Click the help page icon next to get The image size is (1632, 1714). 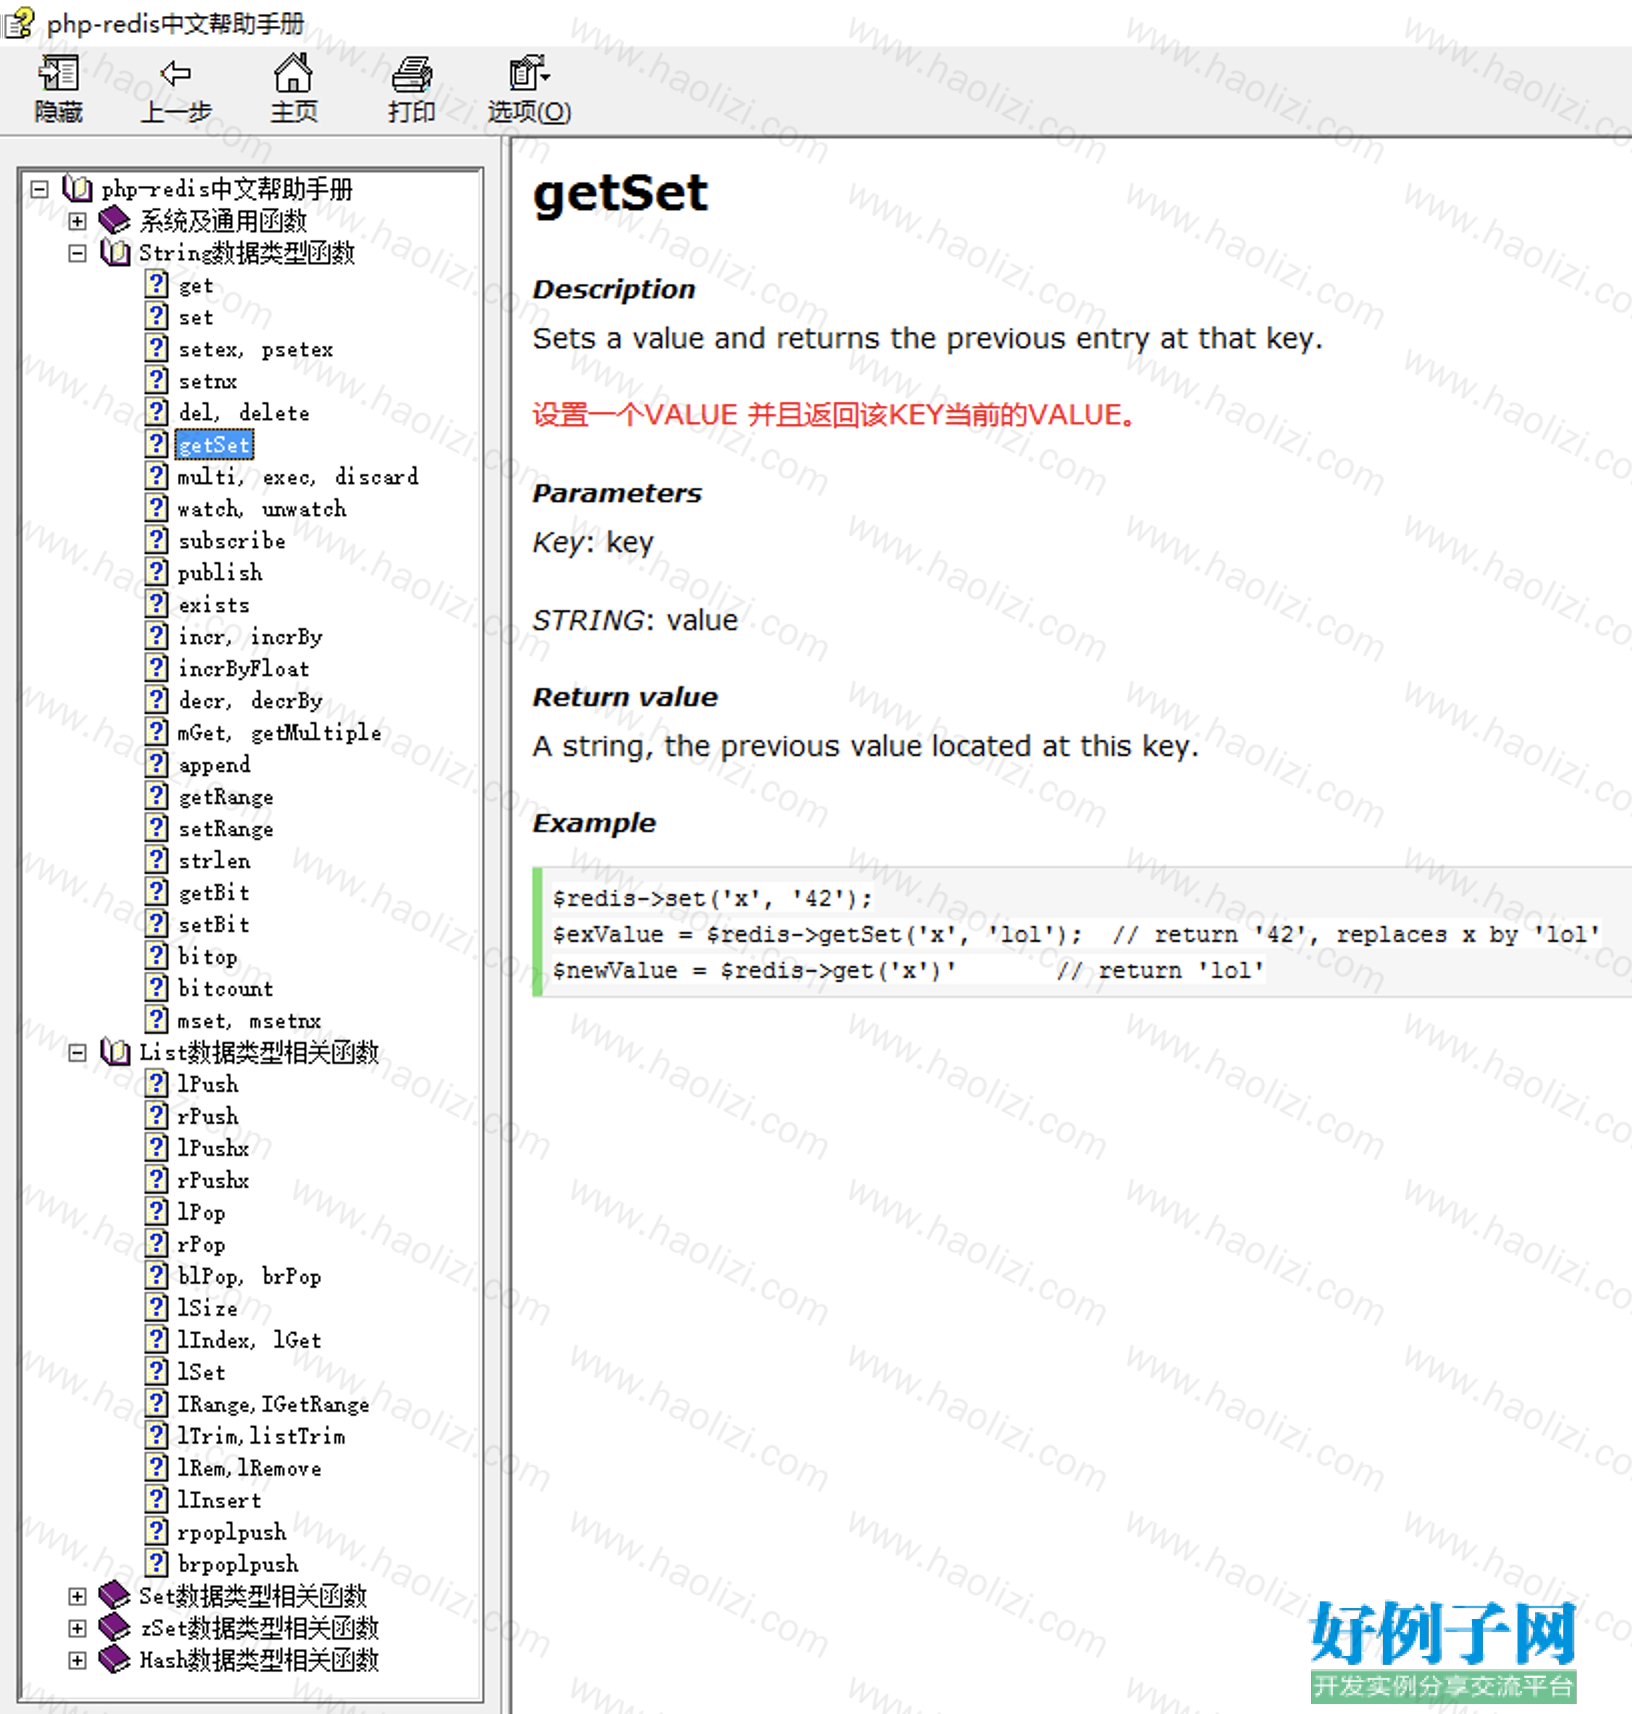point(157,285)
